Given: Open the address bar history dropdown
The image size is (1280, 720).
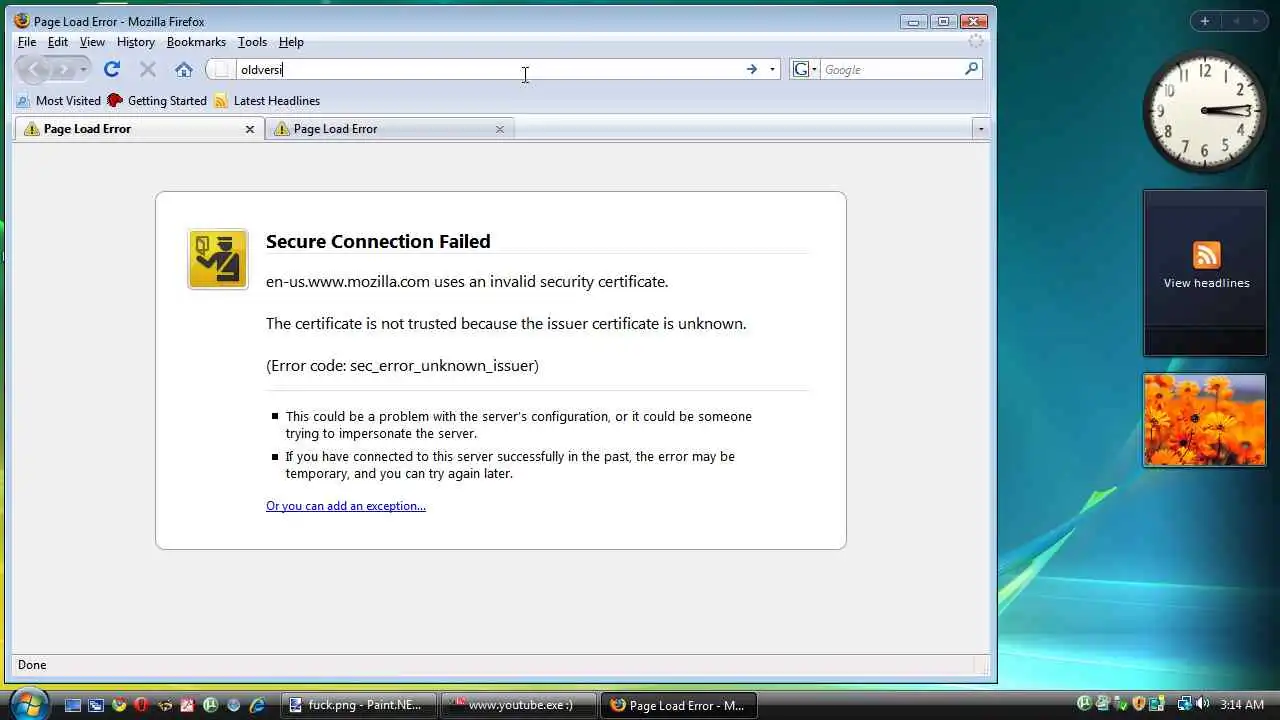Looking at the screenshot, I should tap(772, 70).
